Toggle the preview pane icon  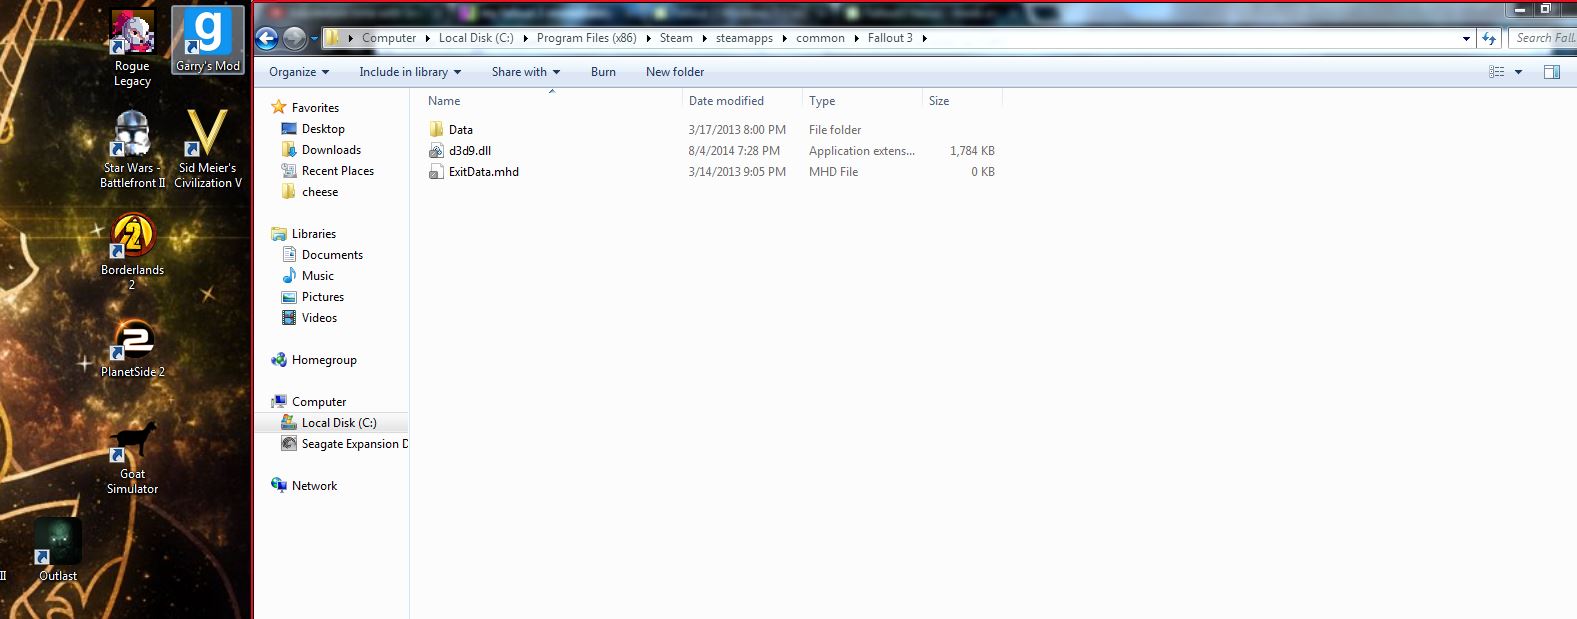coord(1551,72)
